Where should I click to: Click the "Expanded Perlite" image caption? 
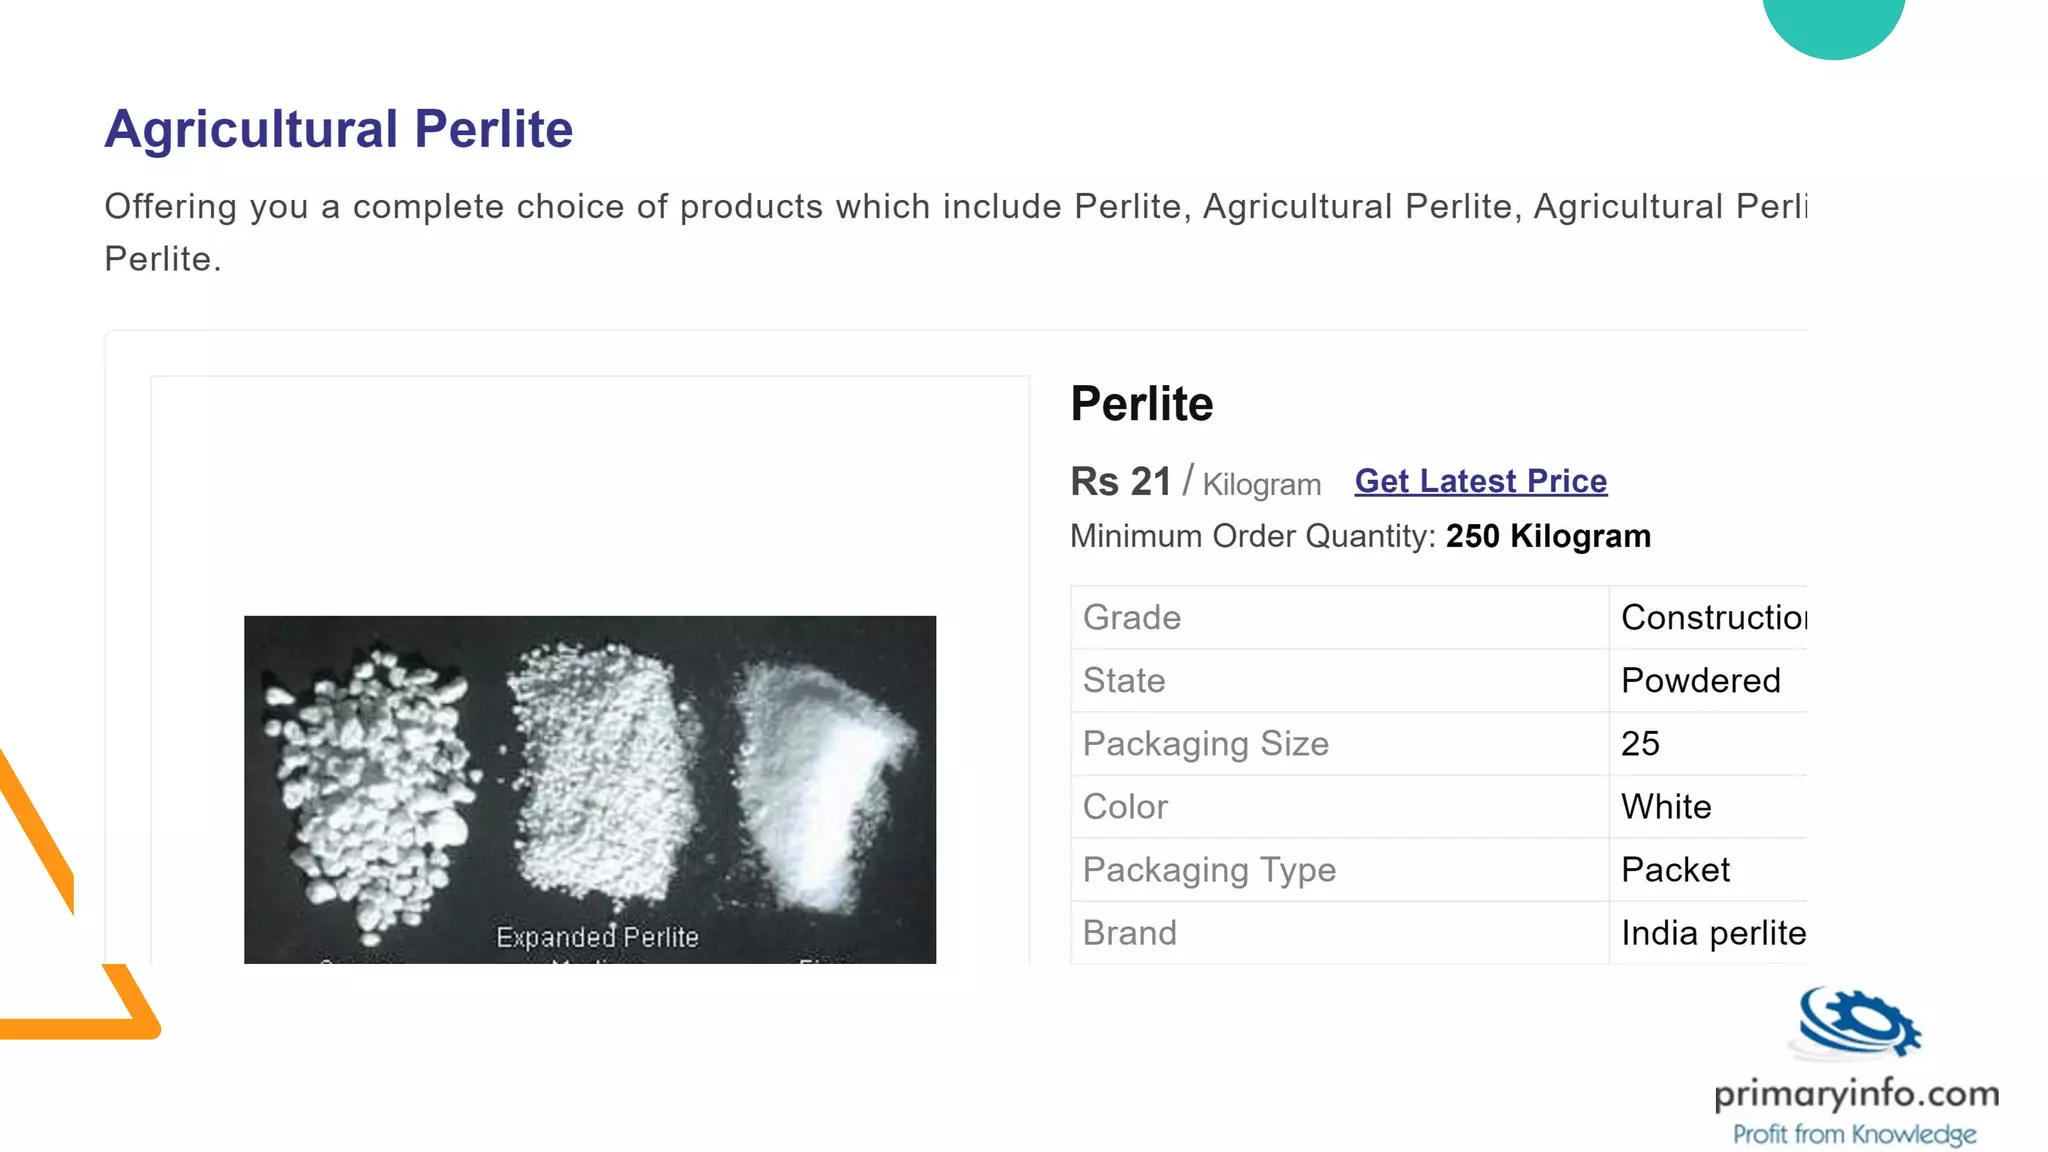point(597,937)
